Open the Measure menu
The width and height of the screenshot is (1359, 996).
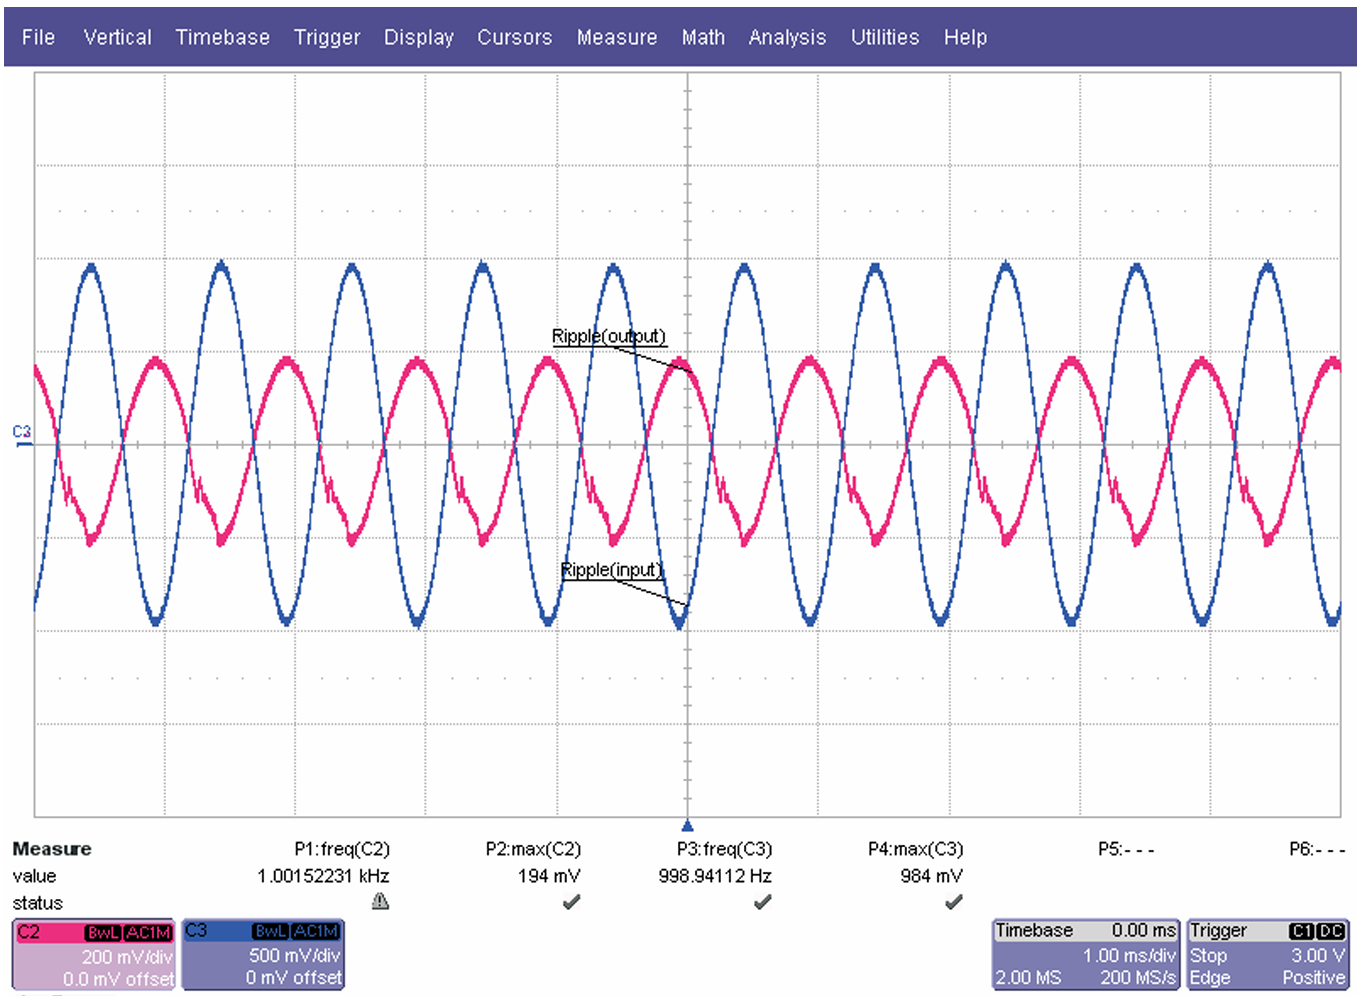point(616,37)
